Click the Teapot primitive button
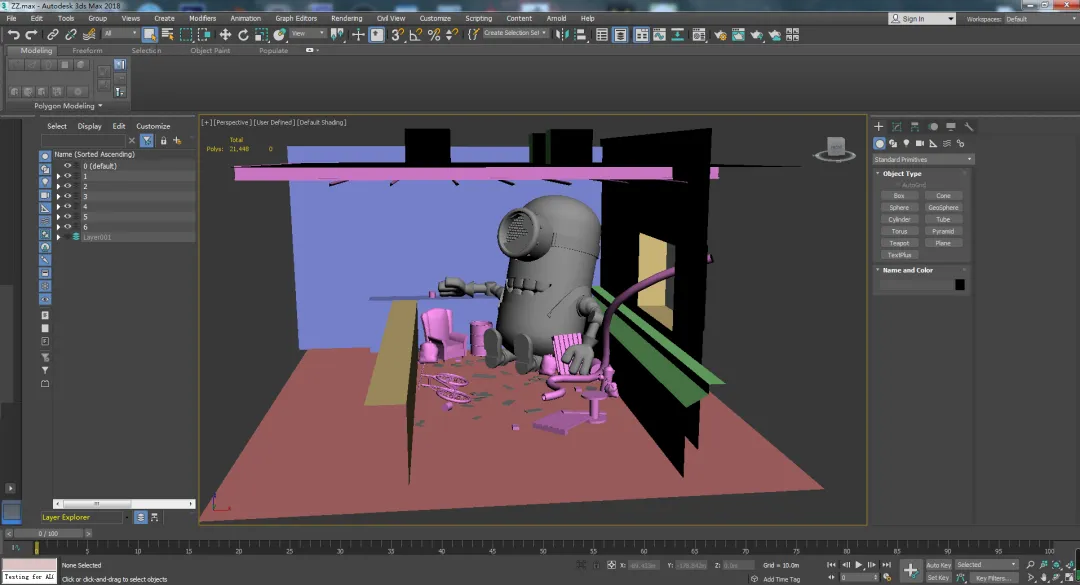 pos(899,243)
